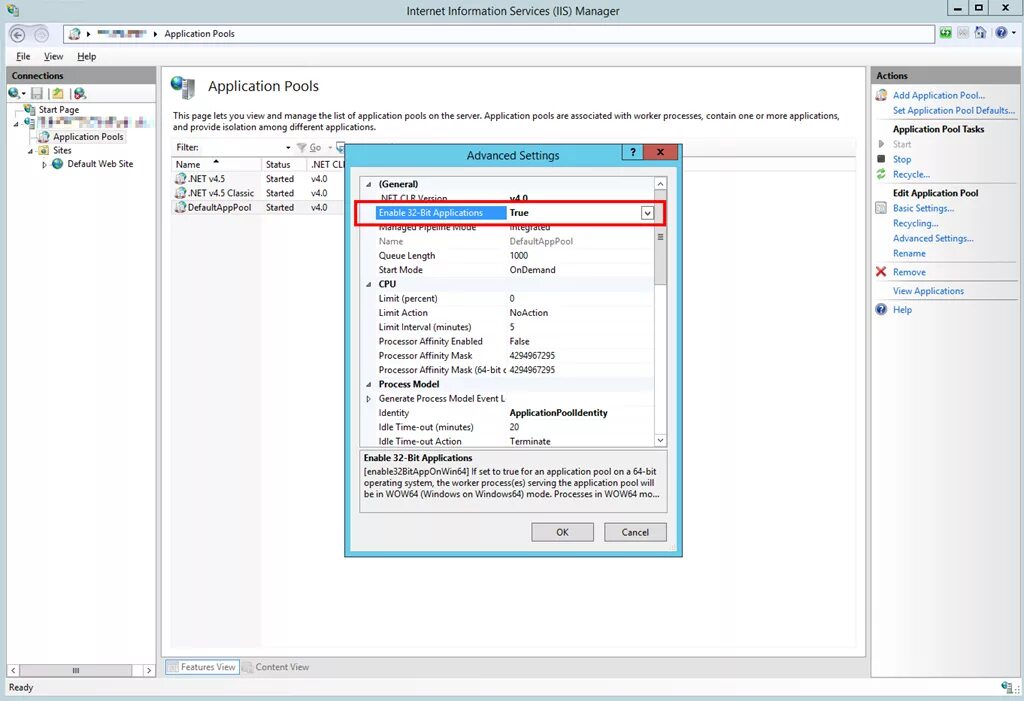Click OK in Advanced Settings dialog
1024x701 pixels.
click(562, 532)
